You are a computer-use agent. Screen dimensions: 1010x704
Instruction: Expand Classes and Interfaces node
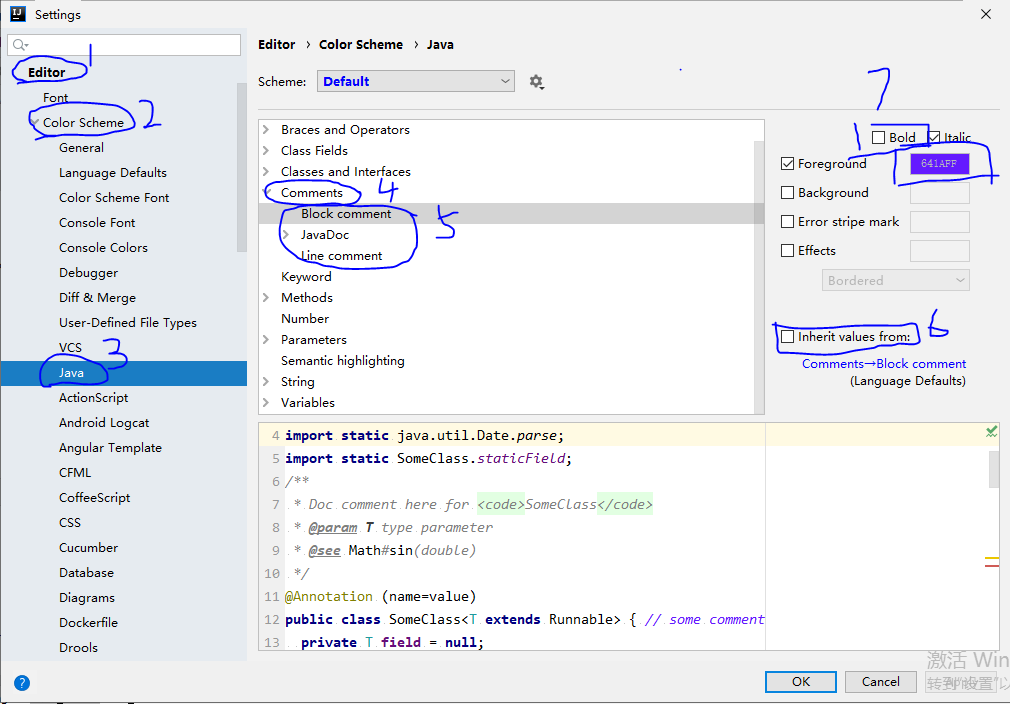click(266, 172)
